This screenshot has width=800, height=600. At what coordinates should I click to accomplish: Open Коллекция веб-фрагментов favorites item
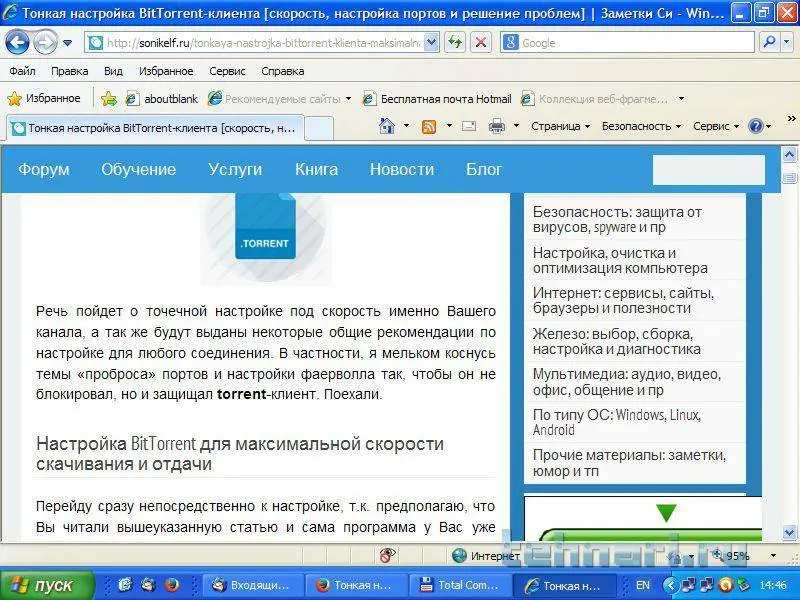(603, 99)
